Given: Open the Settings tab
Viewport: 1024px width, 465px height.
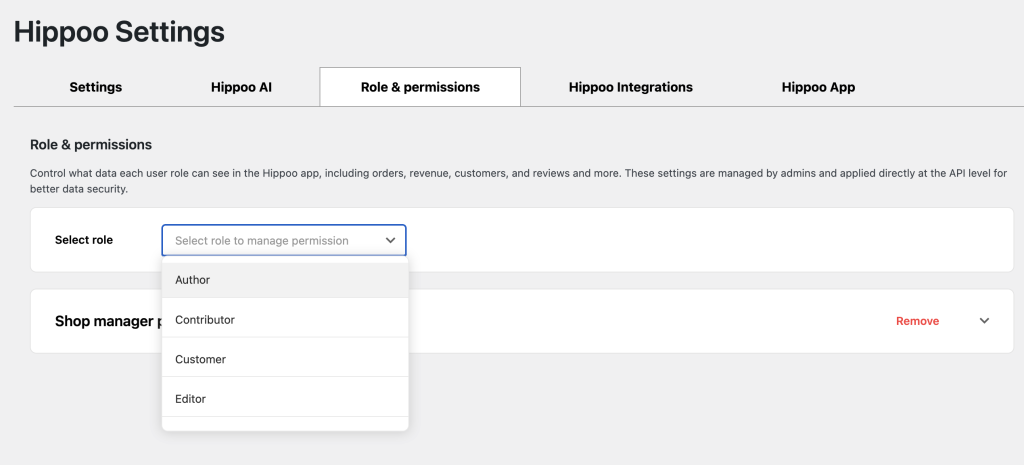Looking at the screenshot, I should coord(96,87).
